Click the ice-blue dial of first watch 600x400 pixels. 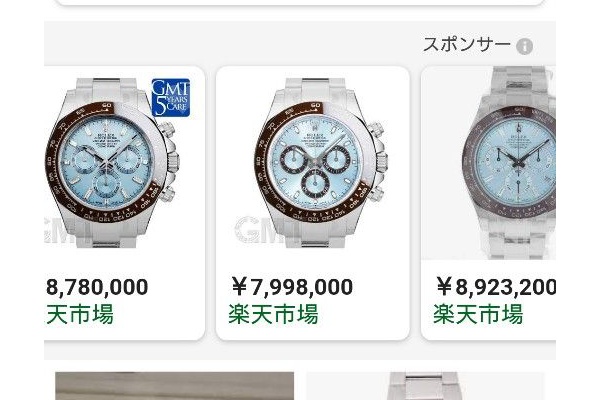pos(106,162)
